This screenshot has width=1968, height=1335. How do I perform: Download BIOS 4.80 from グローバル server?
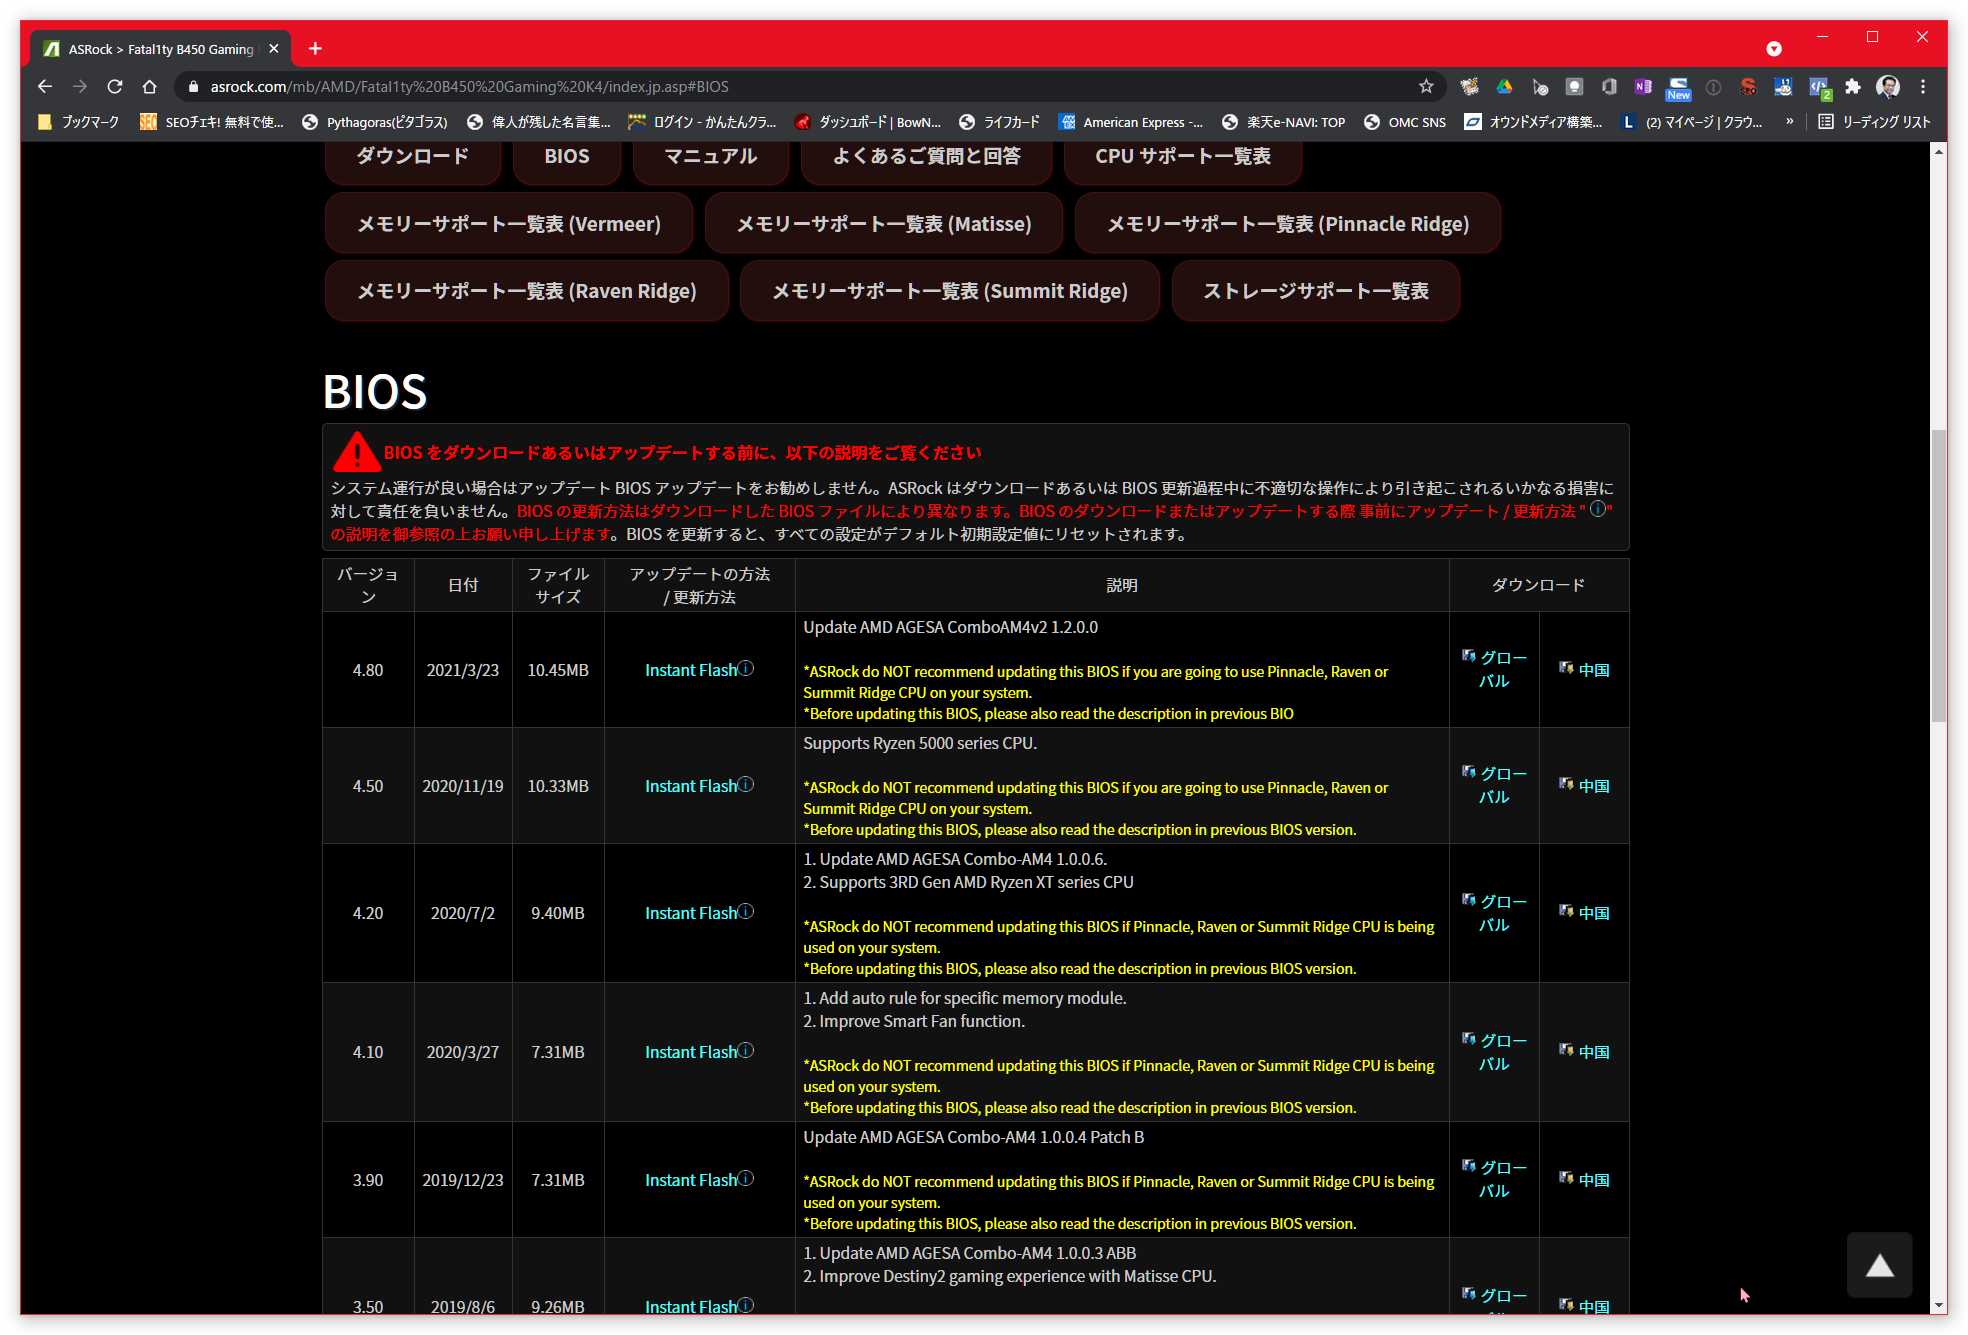pos(1494,669)
